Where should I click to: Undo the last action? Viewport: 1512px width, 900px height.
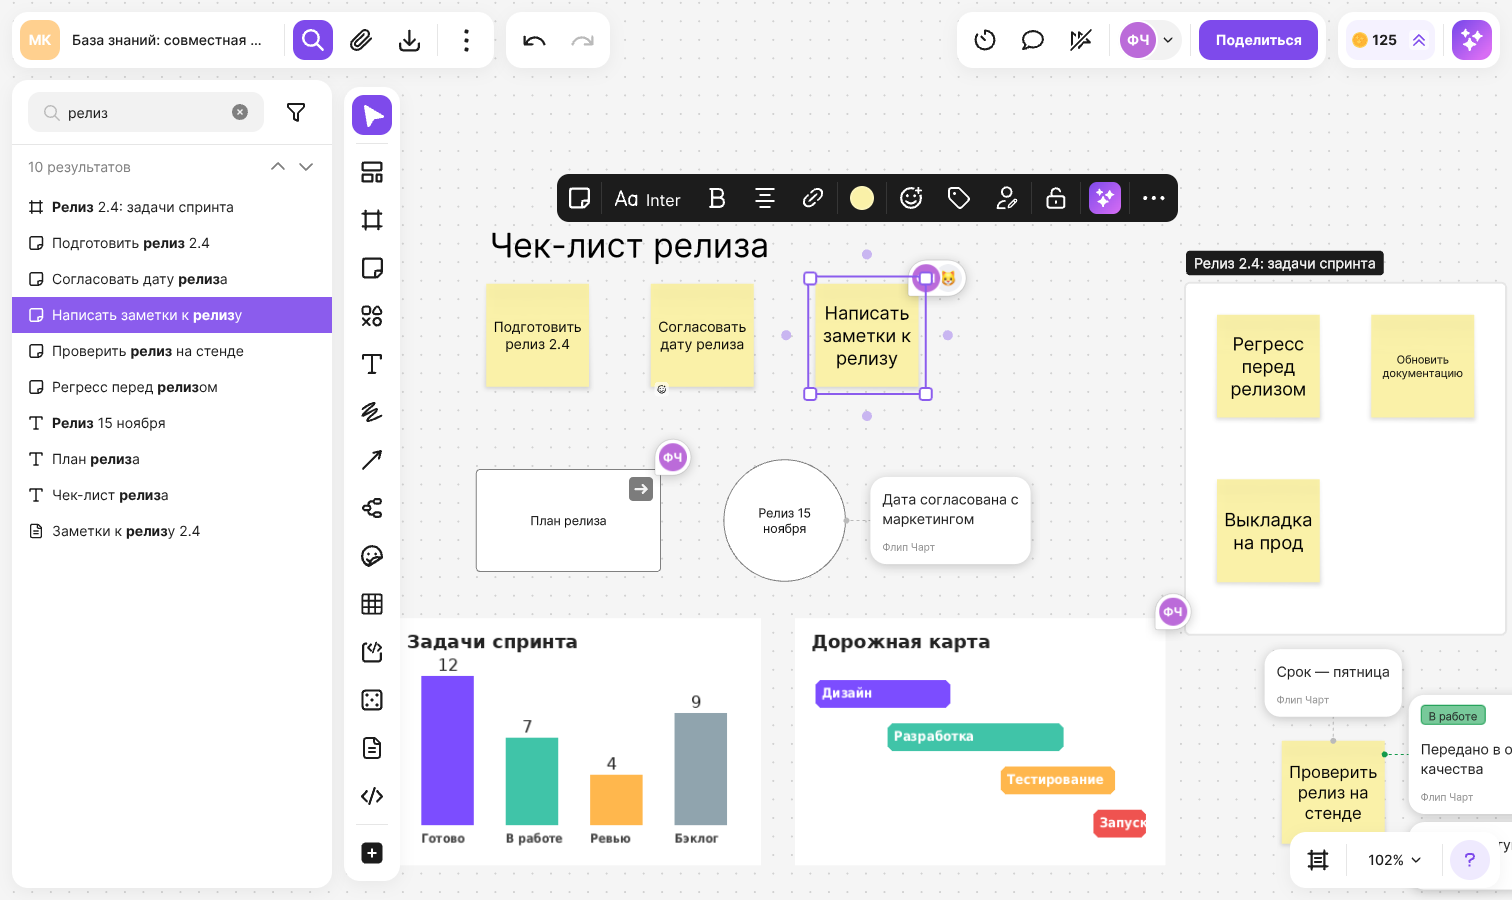pos(534,40)
